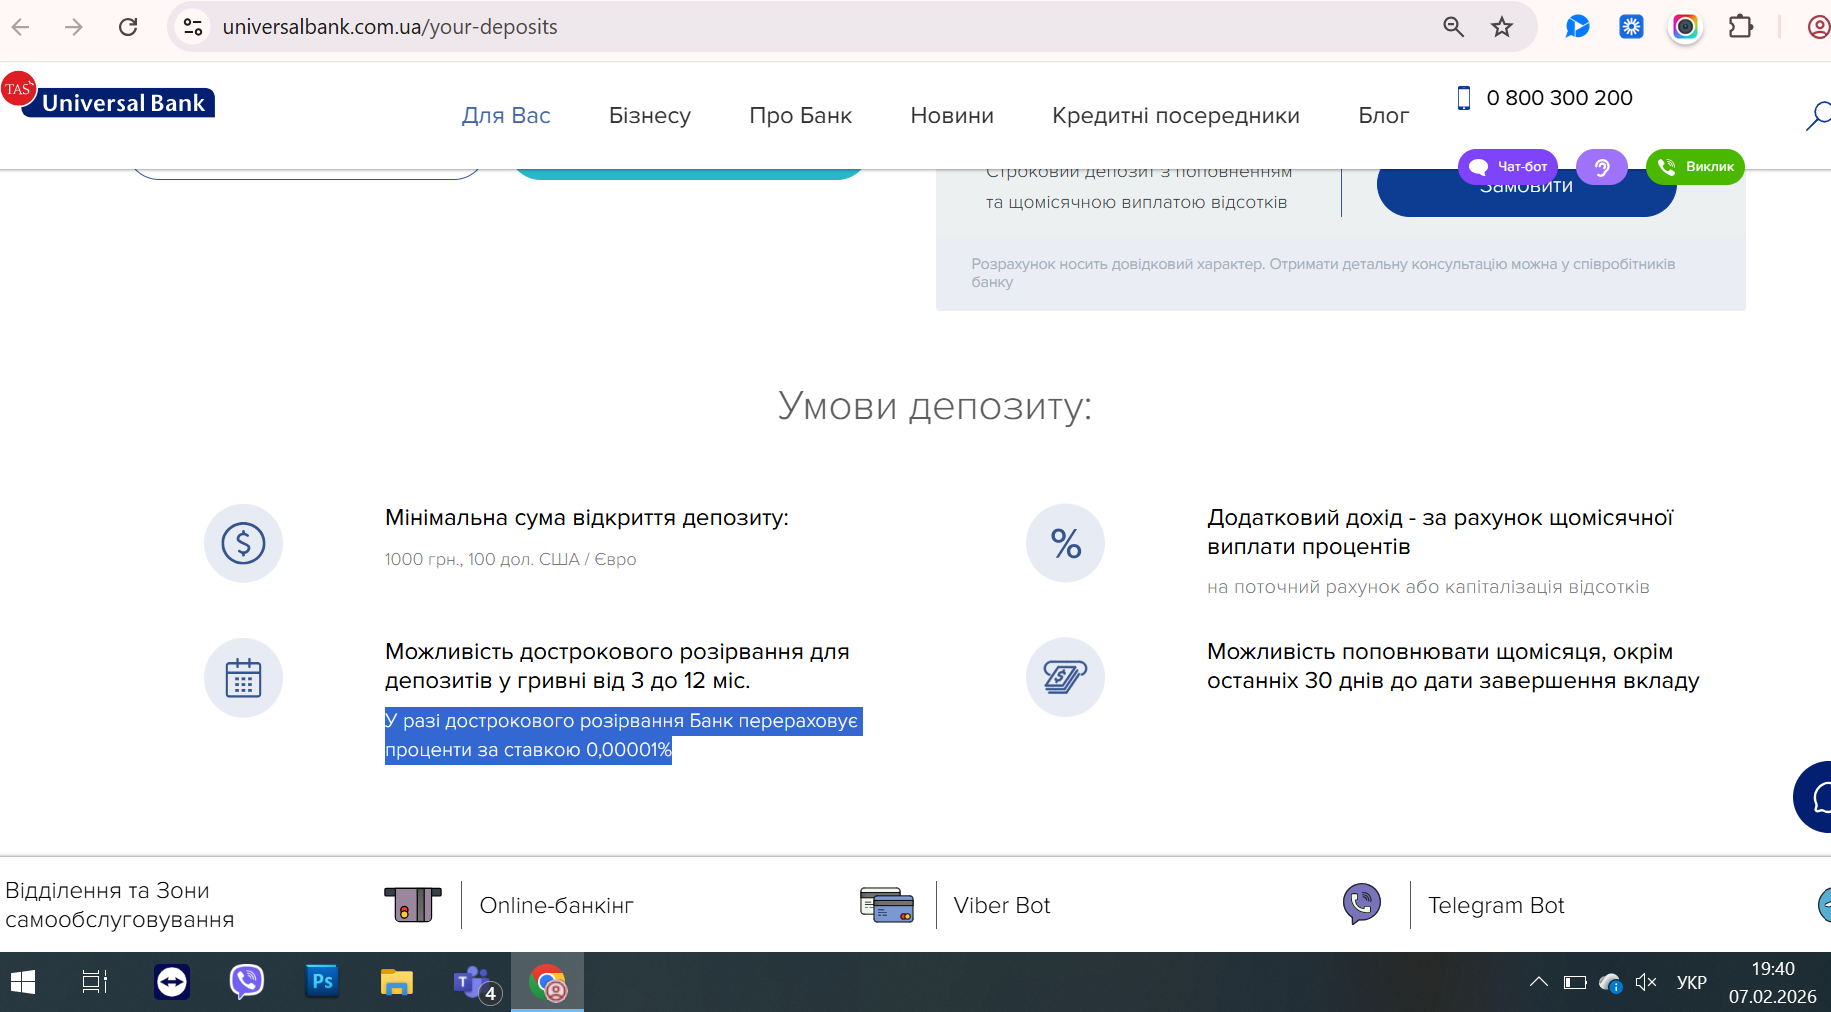The image size is (1831, 1012).
Task: Open File Explorer from the taskbar
Action: click(x=397, y=982)
